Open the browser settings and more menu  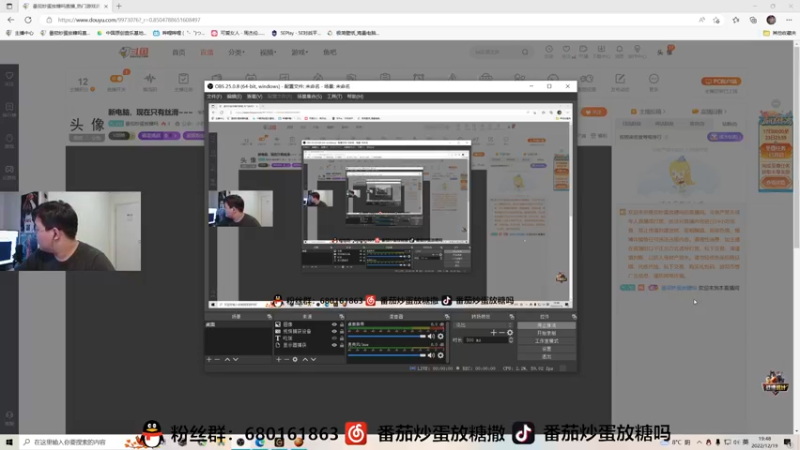(x=789, y=20)
